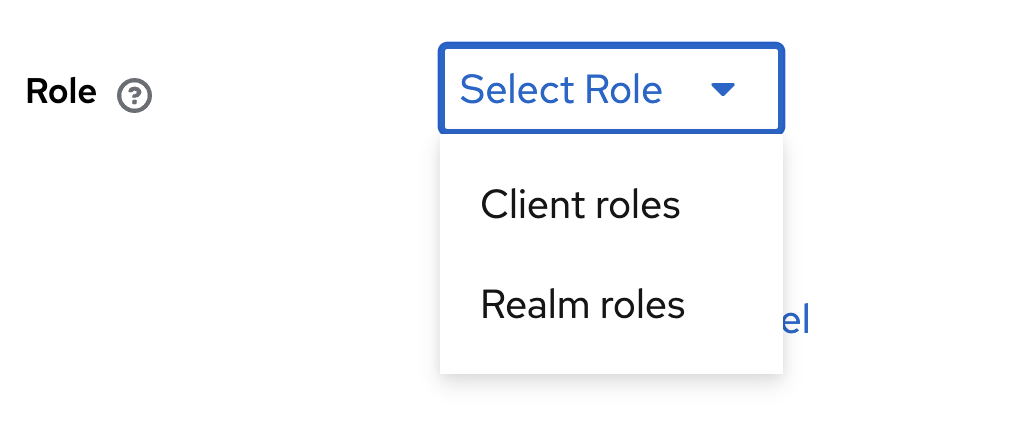Select the Client roles option
Screen dimensions: 1014x440
(580, 205)
